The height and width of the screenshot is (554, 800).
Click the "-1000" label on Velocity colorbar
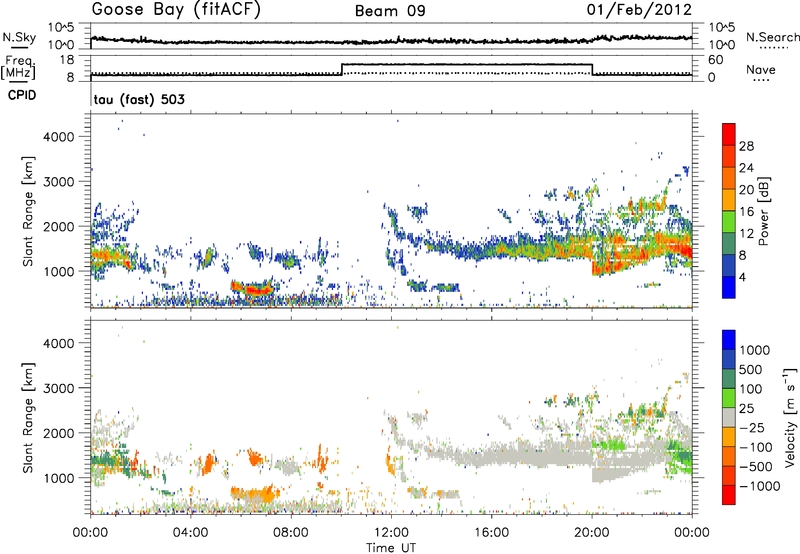pos(760,486)
